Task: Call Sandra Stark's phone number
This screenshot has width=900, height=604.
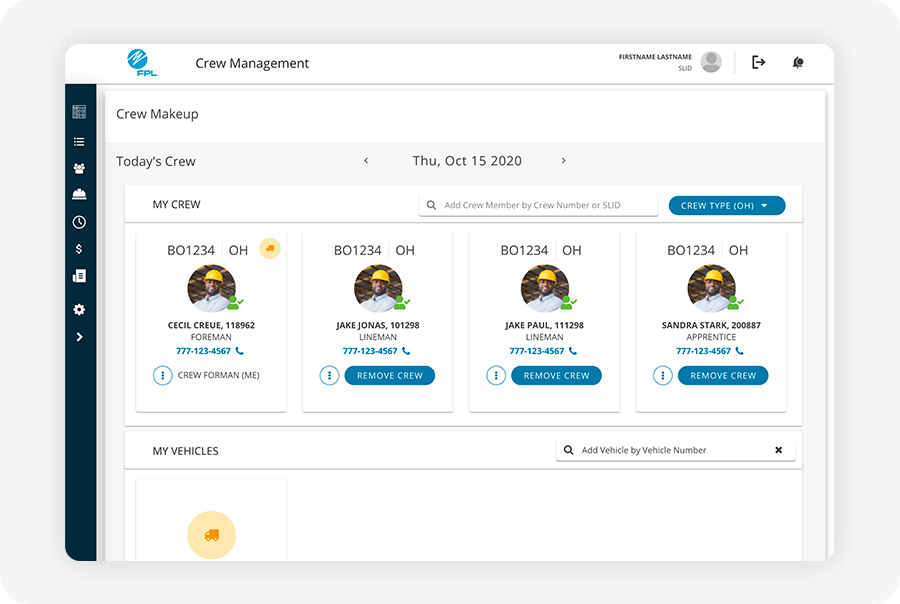Action: [x=709, y=351]
